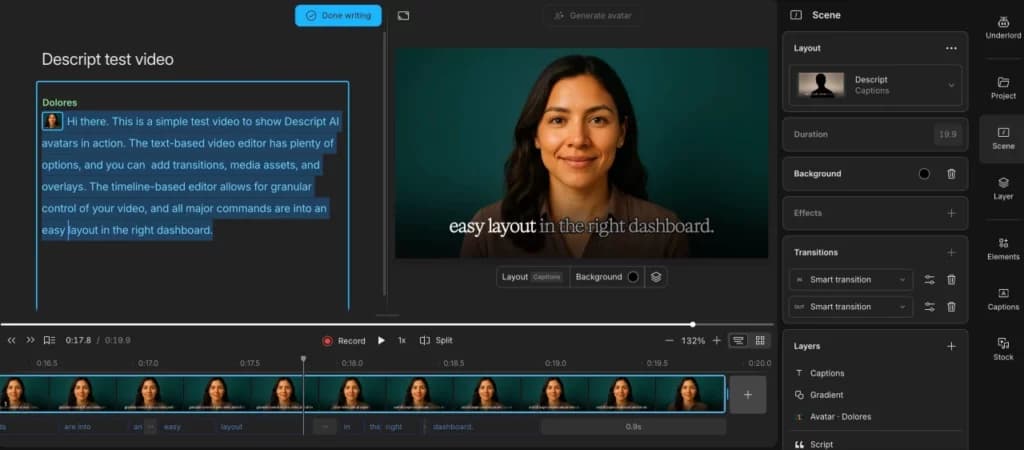Open the second Smart transition dropdown
The width and height of the screenshot is (1024, 450).
coord(851,307)
